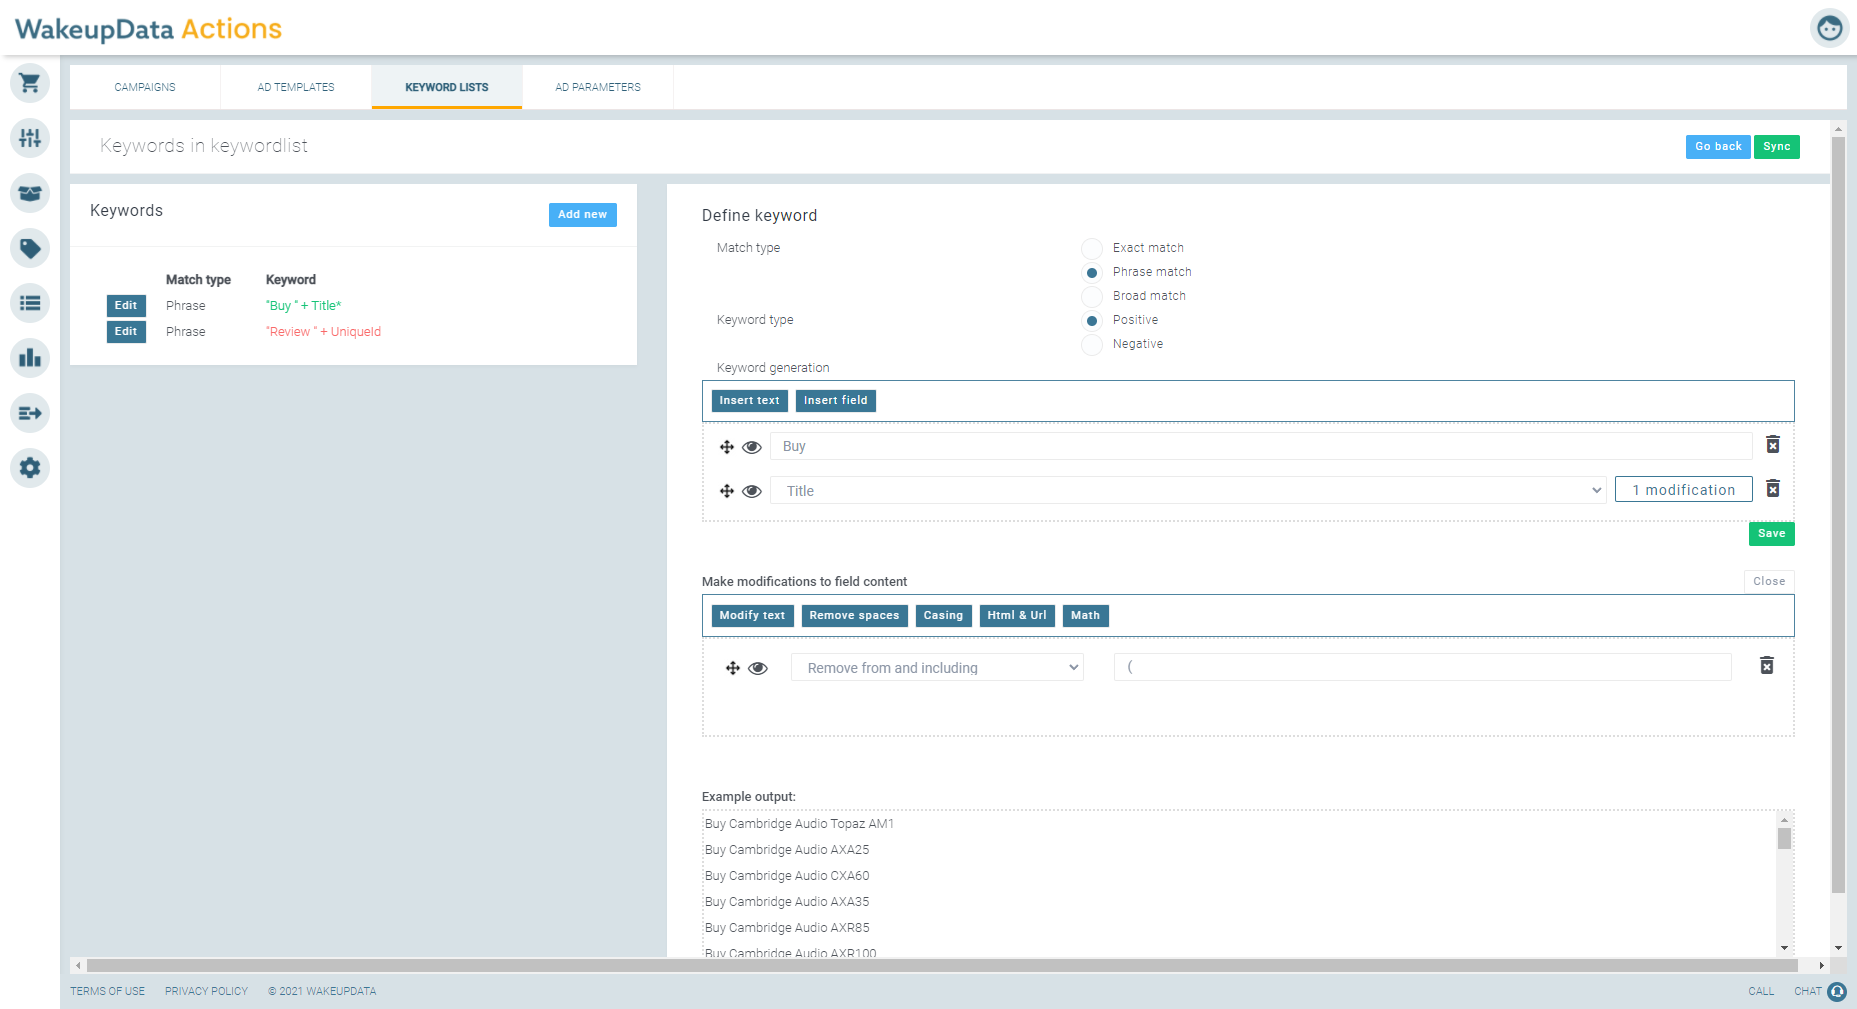The image size is (1857, 1009).
Task: Click the Remove spaces button
Action: 854,616
